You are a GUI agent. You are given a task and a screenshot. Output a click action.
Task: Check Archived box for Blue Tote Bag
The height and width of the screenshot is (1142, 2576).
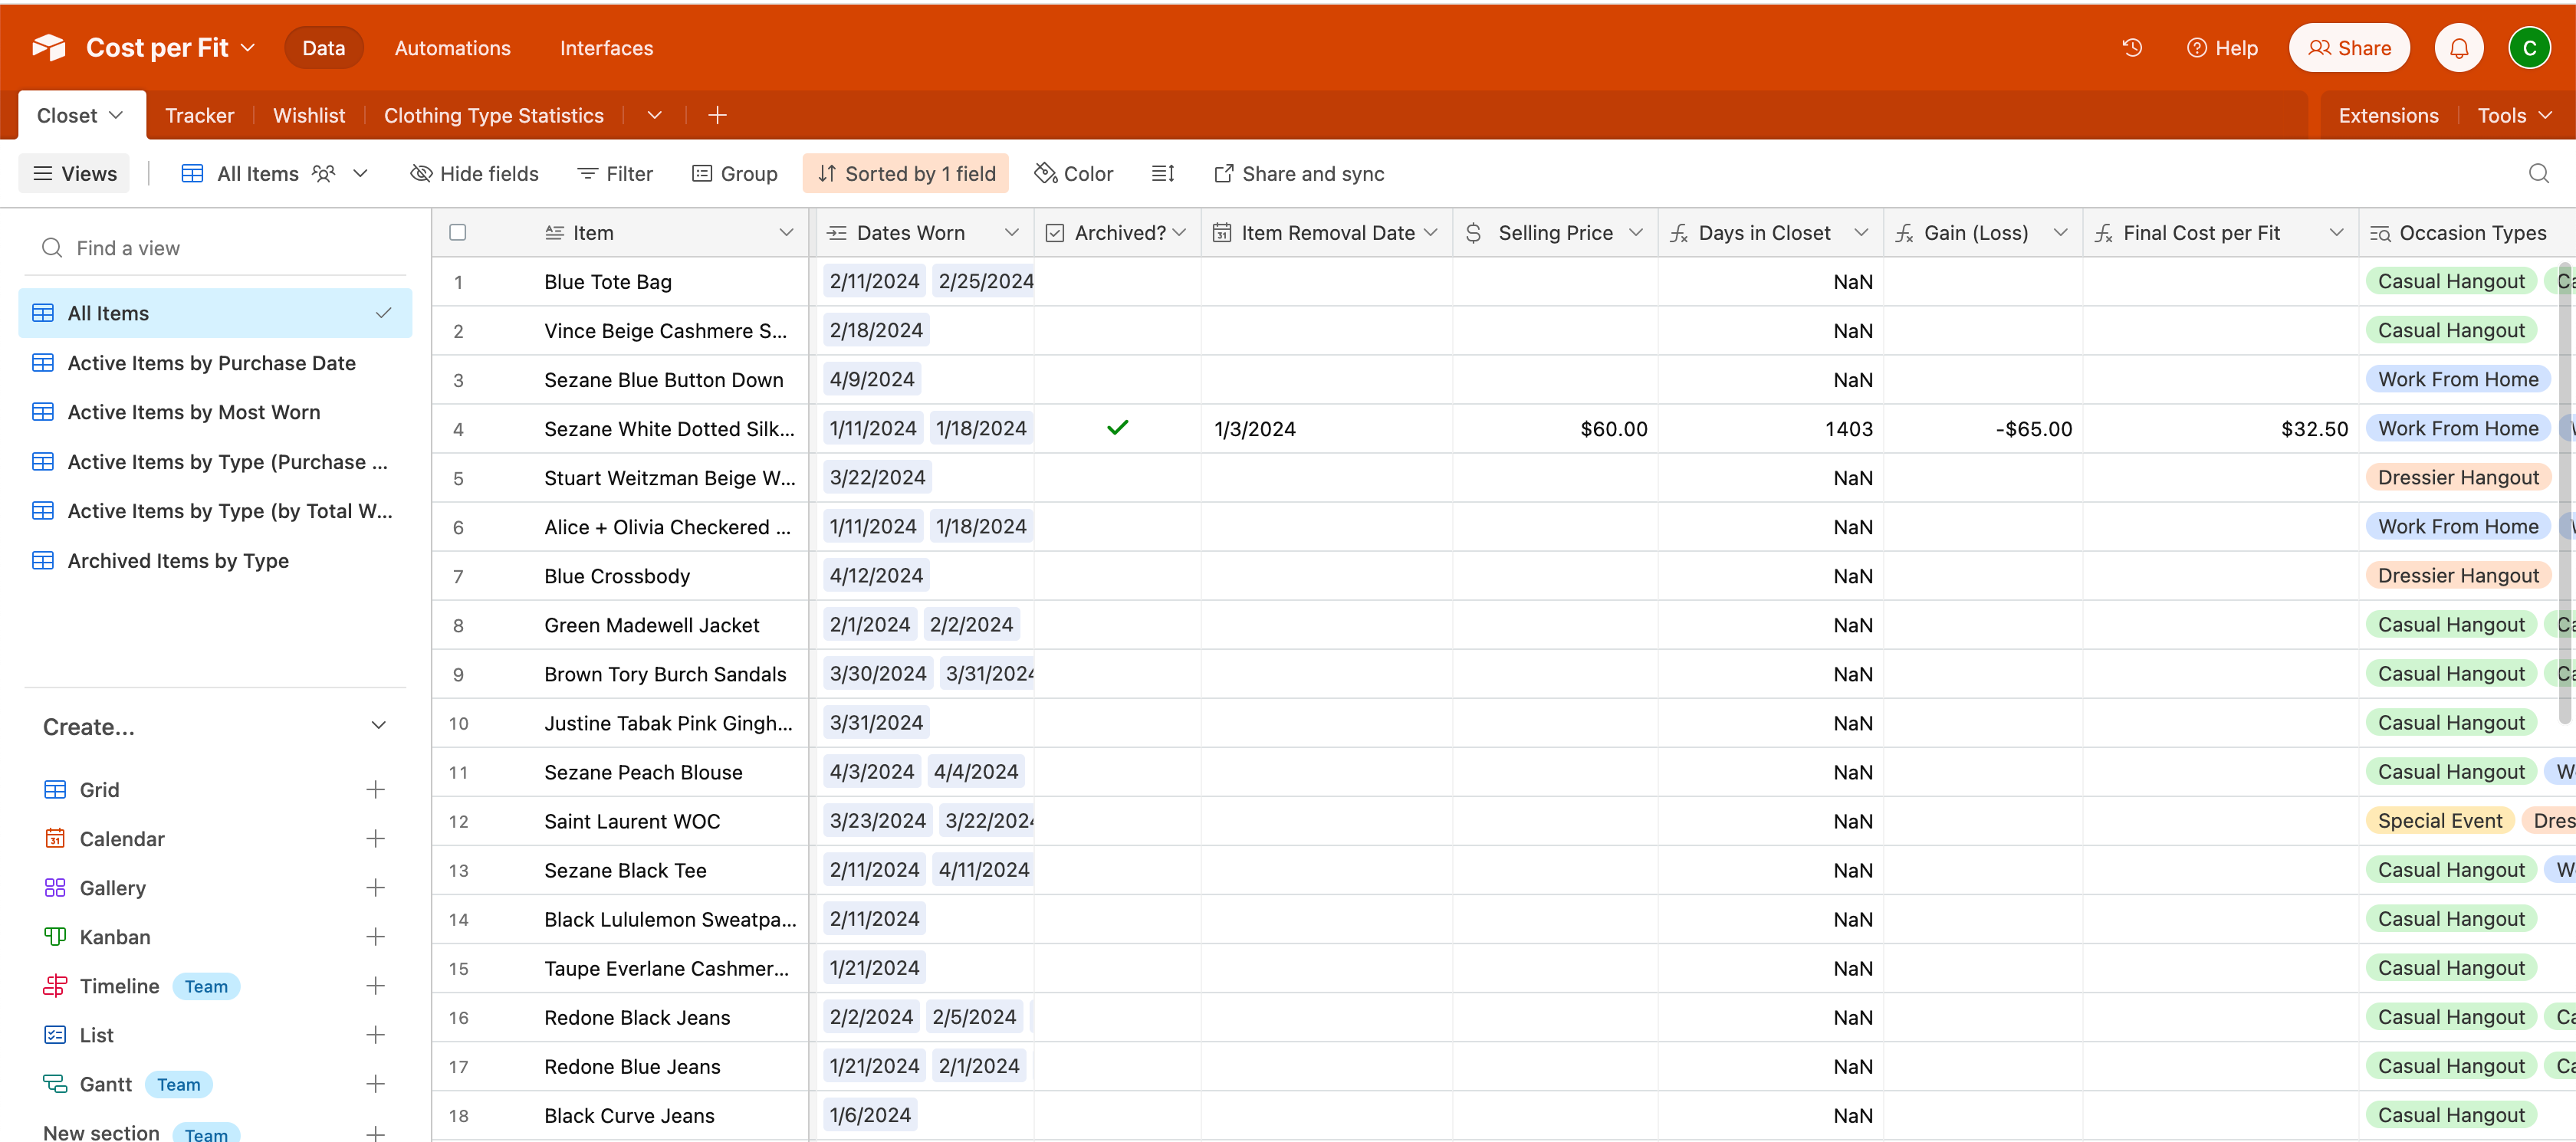coord(1117,282)
